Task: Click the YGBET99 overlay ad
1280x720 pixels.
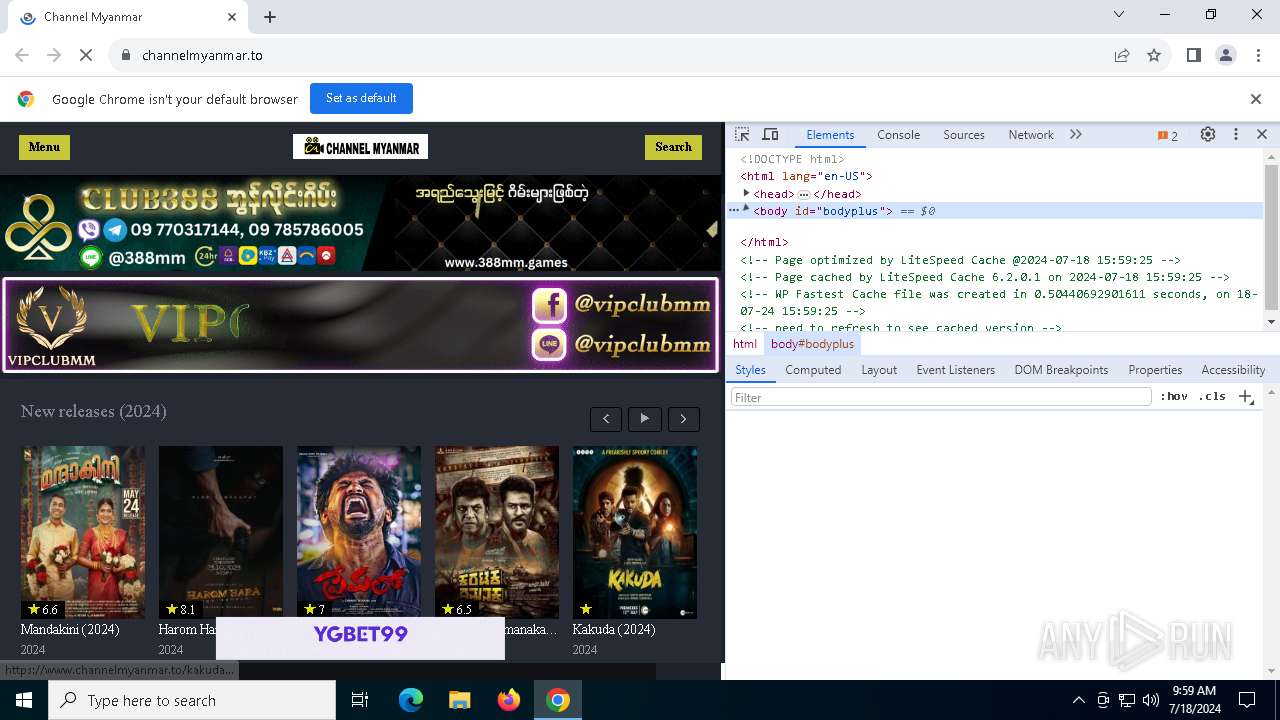Action: (x=360, y=637)
